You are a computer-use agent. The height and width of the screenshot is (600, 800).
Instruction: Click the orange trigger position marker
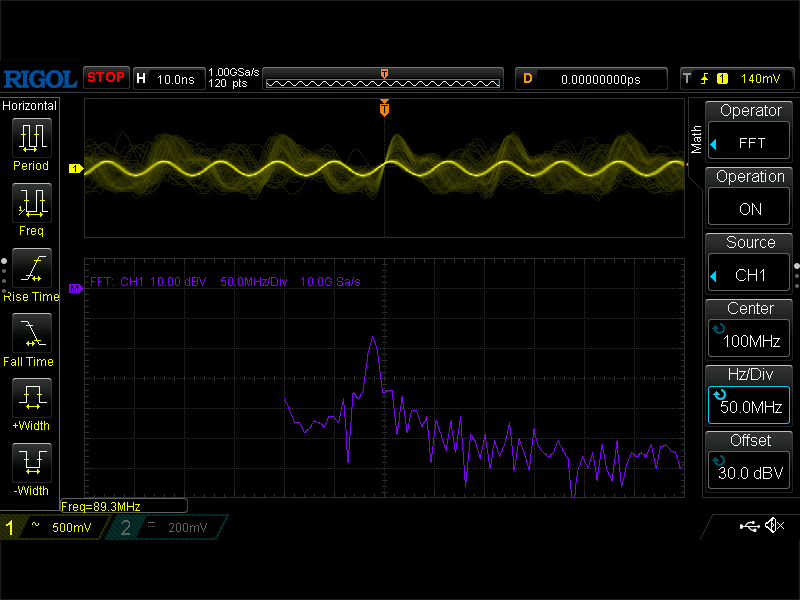click(x=384, y=108)
